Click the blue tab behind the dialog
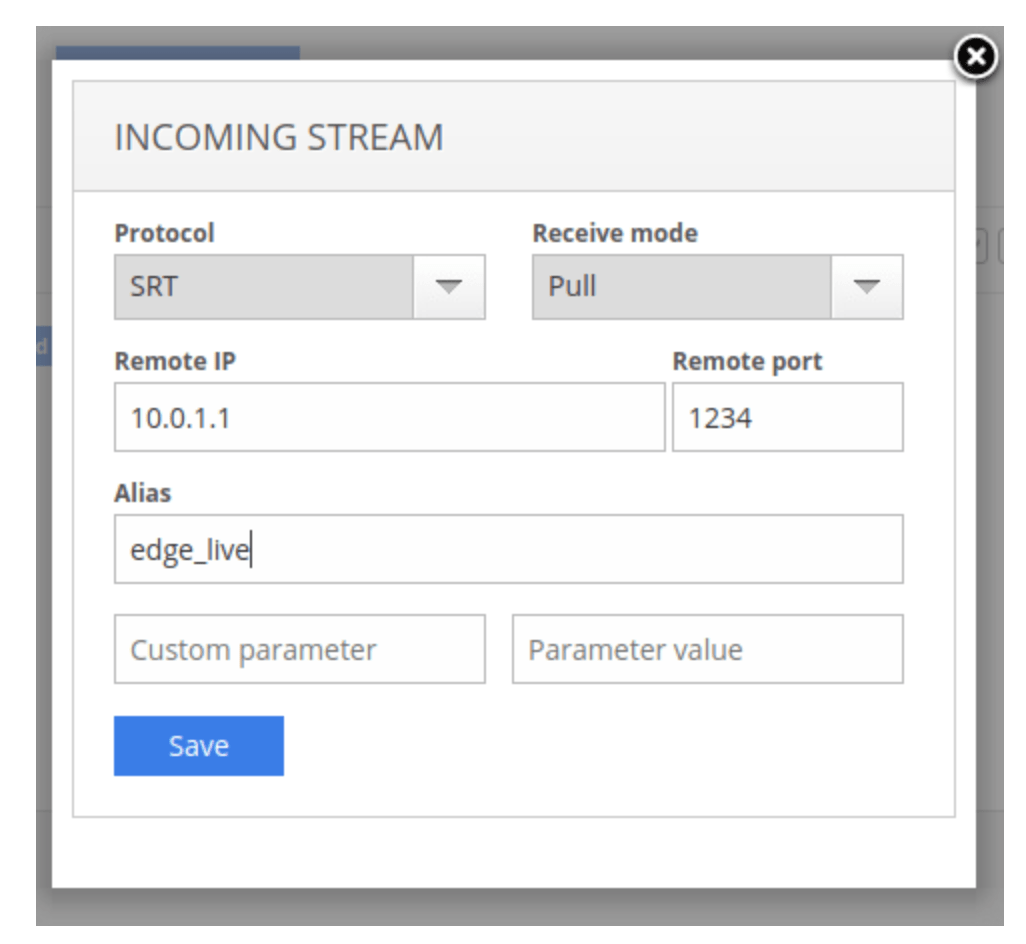This screenshot has height=944, width=1026. 177,52
